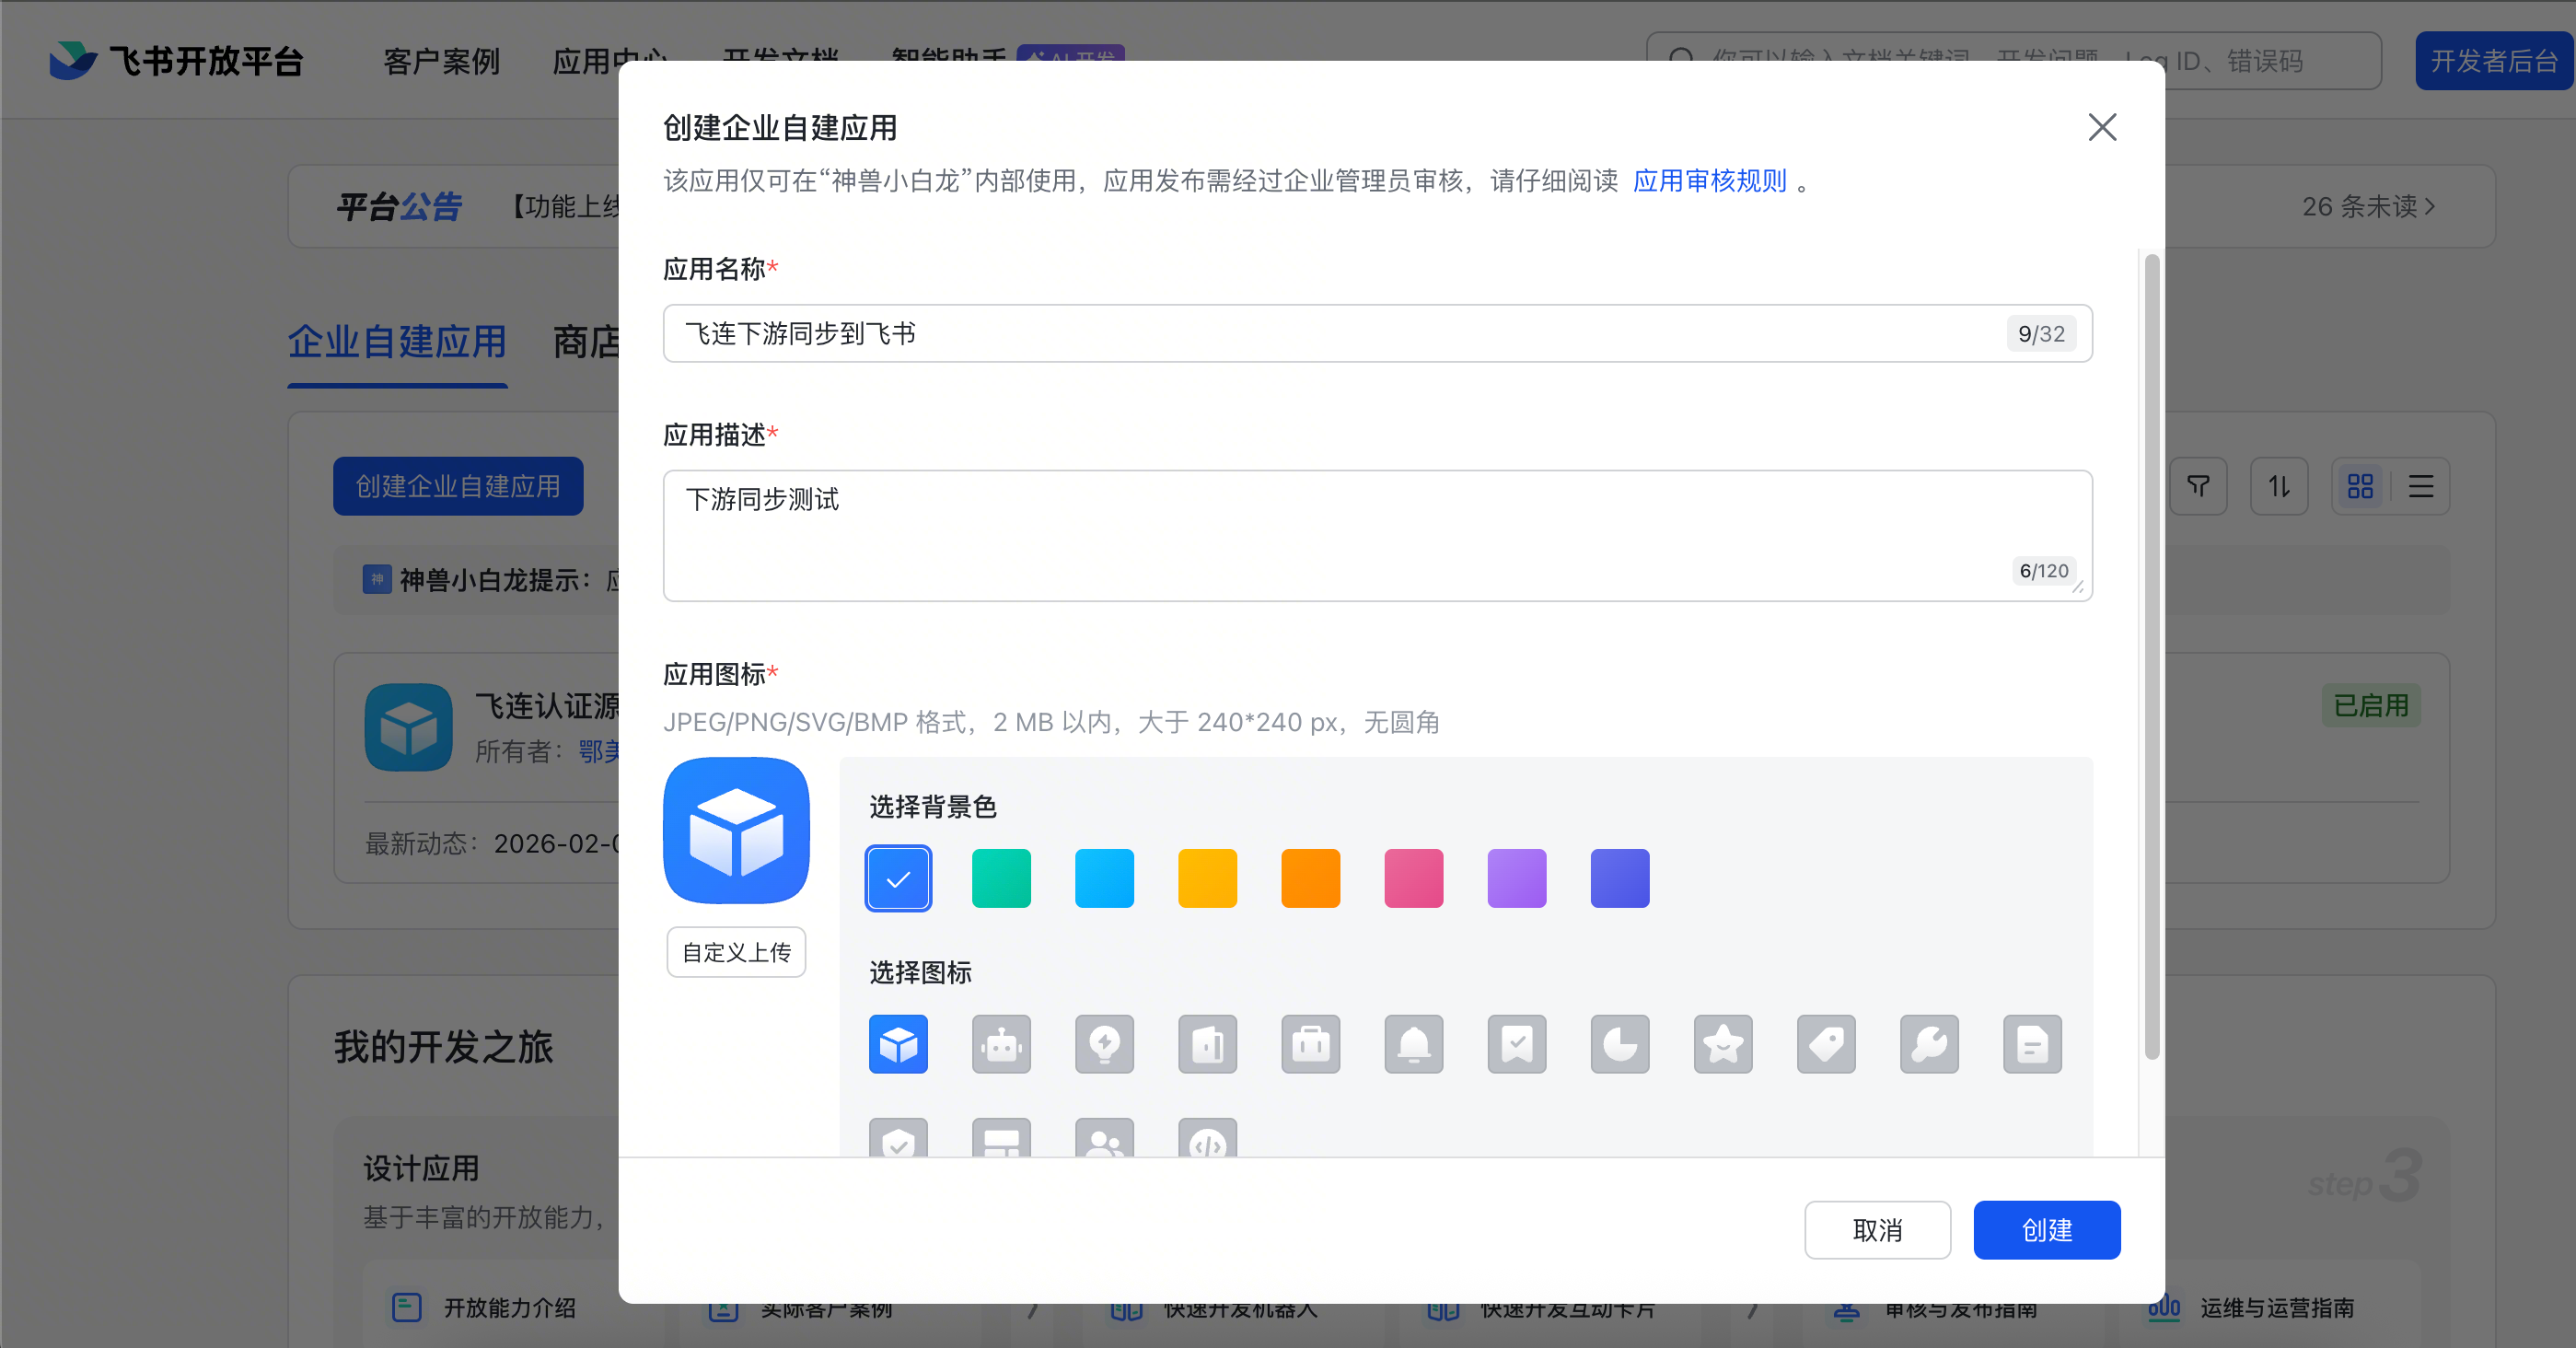
Task: Pick the light purple background color
Action: point(1517,878)
